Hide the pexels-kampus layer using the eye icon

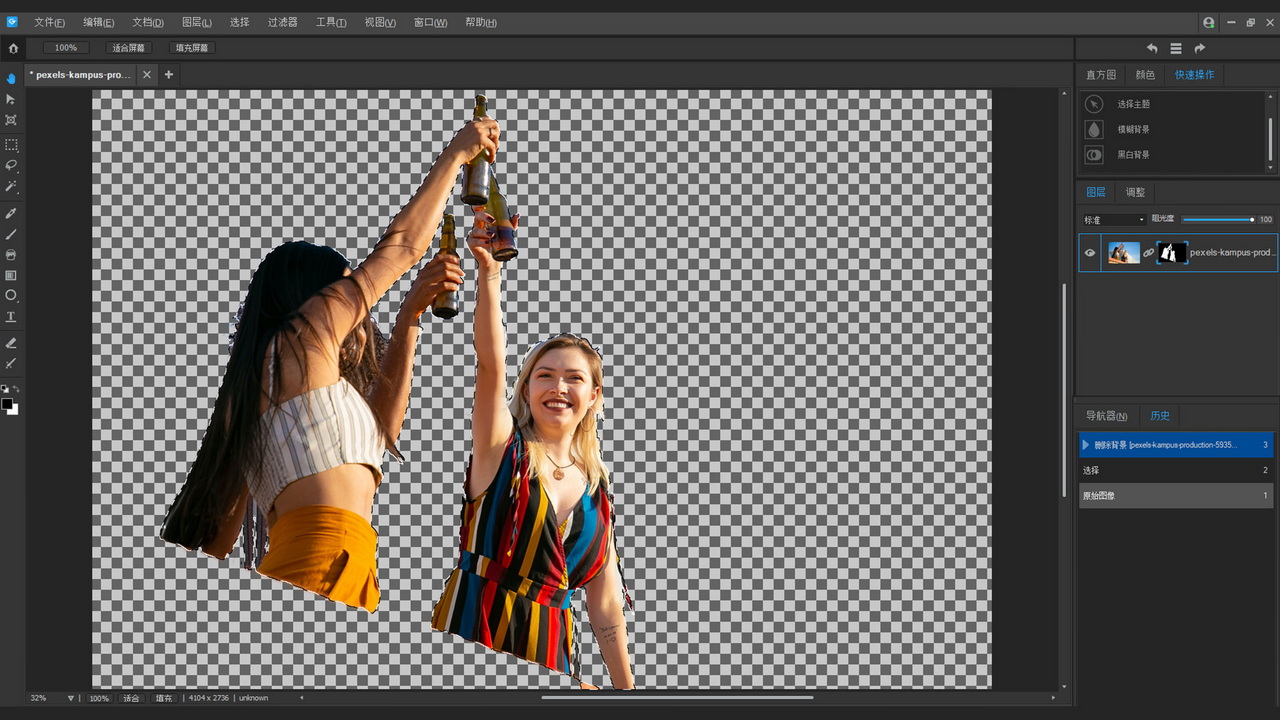[1090, 253]
